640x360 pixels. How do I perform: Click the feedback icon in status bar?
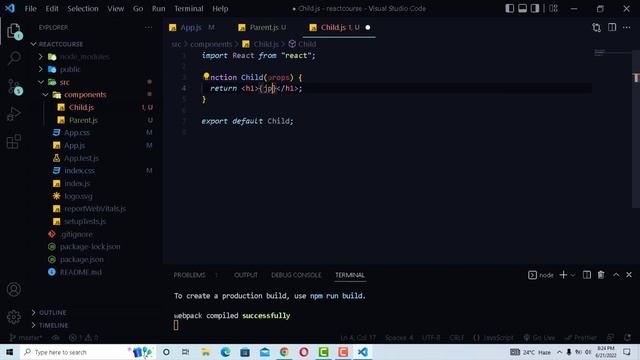pyautogui.click(x=610, y=338)
